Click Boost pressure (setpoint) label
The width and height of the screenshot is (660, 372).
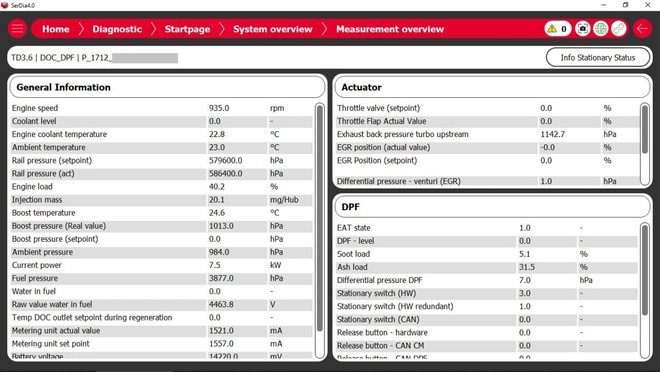tap(55, 239)
